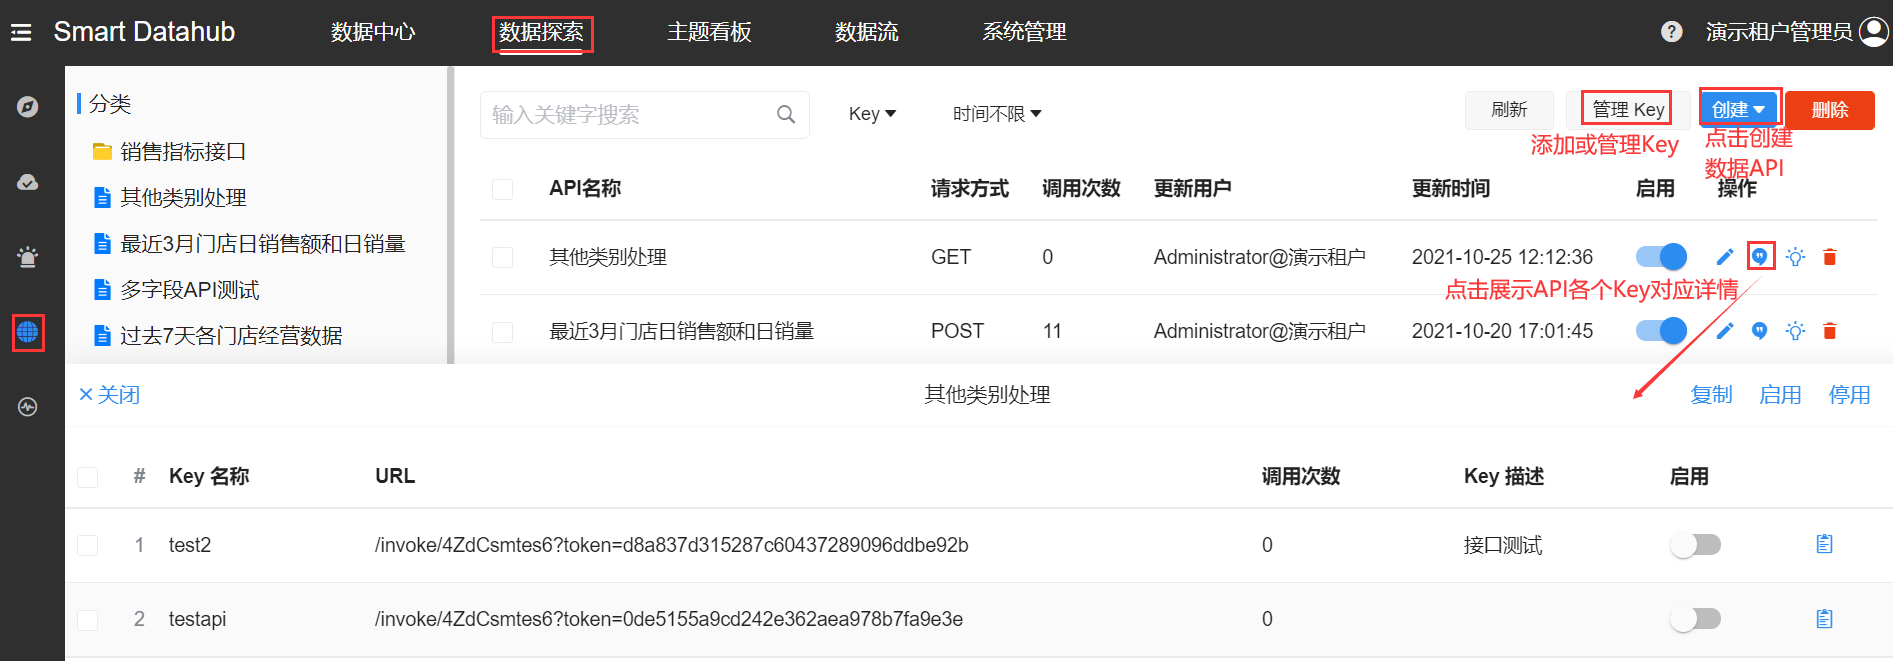Copy the test2 key URL with clipboard icon
Viewport: 1893px width, 661px height.
(x=1825, y=544)
